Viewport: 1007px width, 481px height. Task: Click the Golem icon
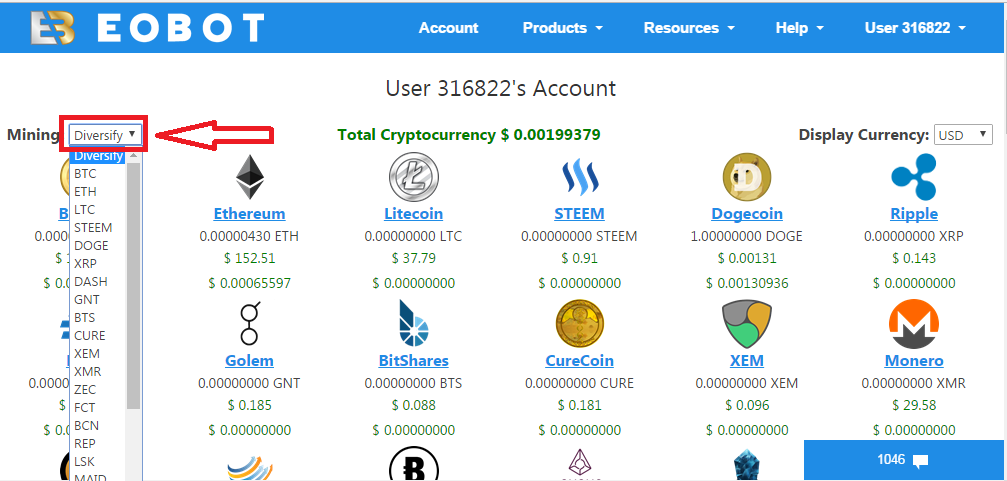(x=249, y=324)
